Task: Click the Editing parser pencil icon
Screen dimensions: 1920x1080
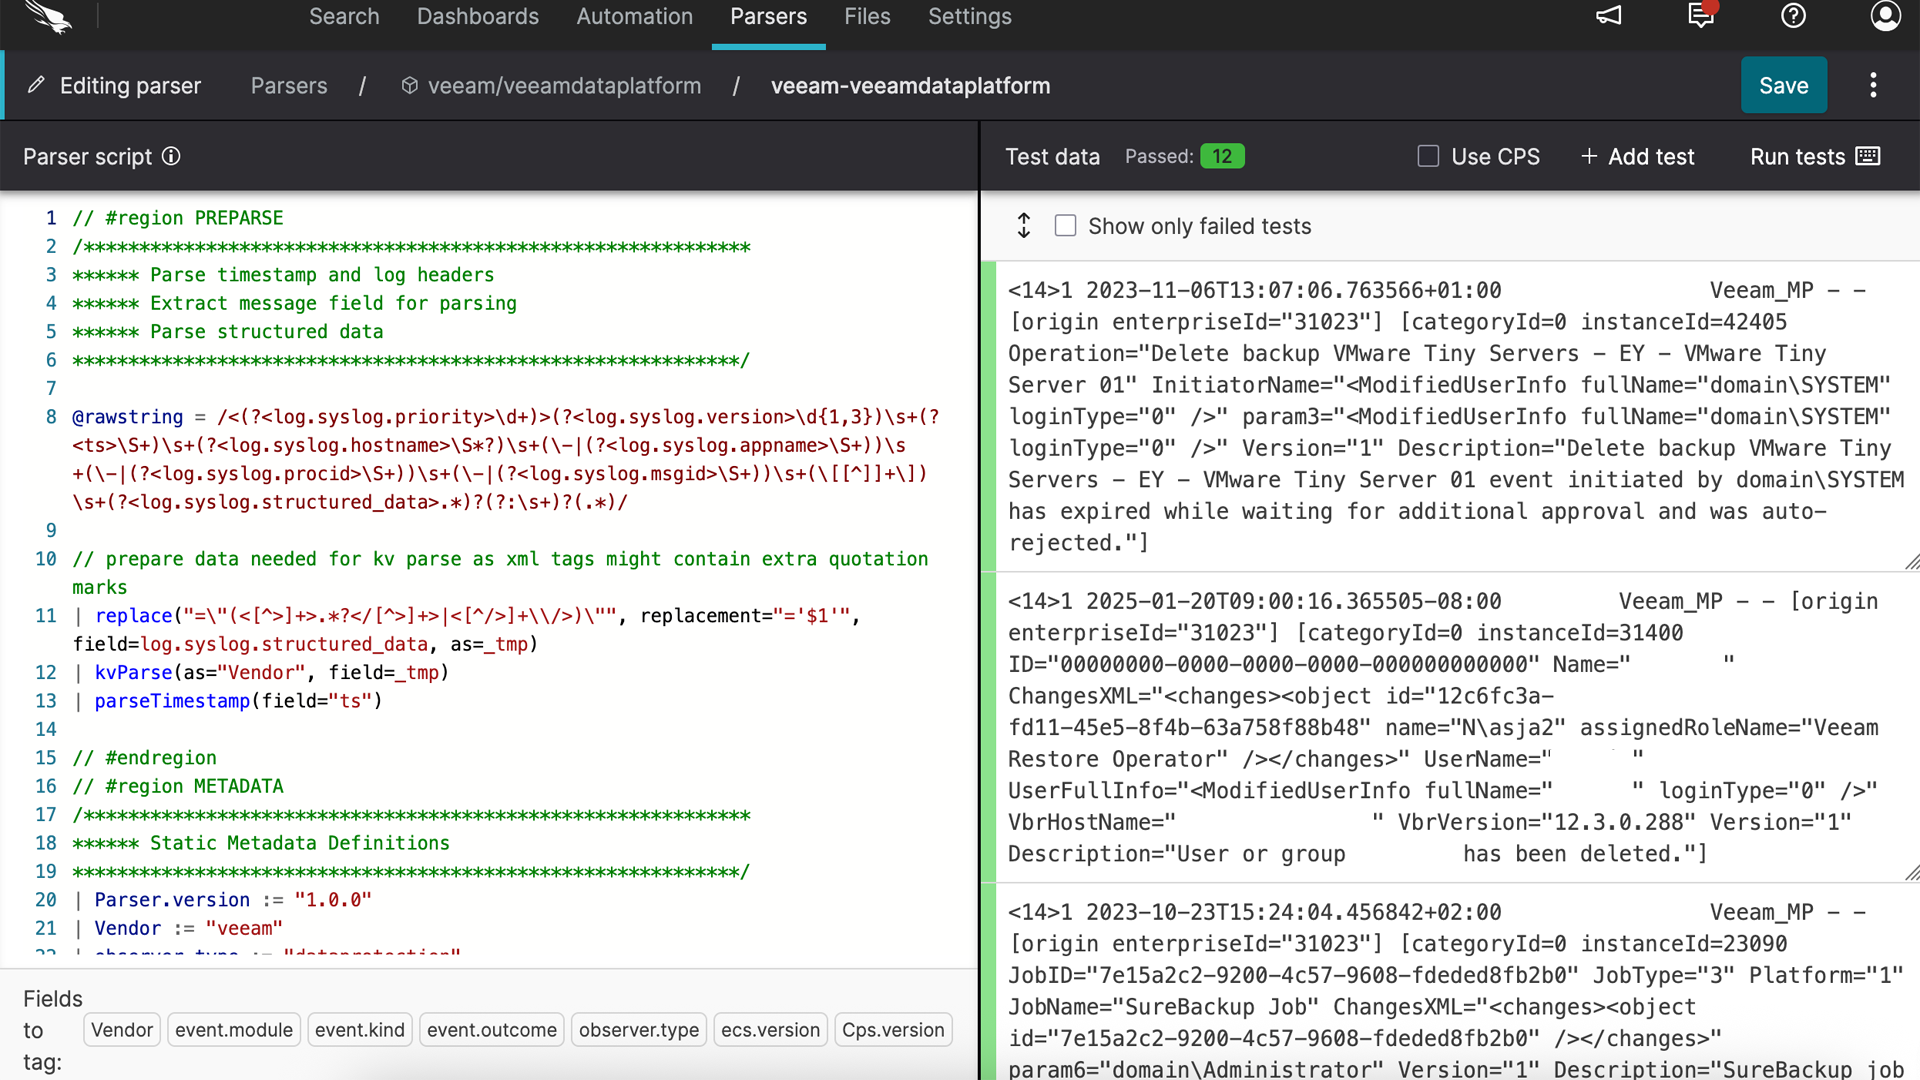Action: (x=36, y=85)
